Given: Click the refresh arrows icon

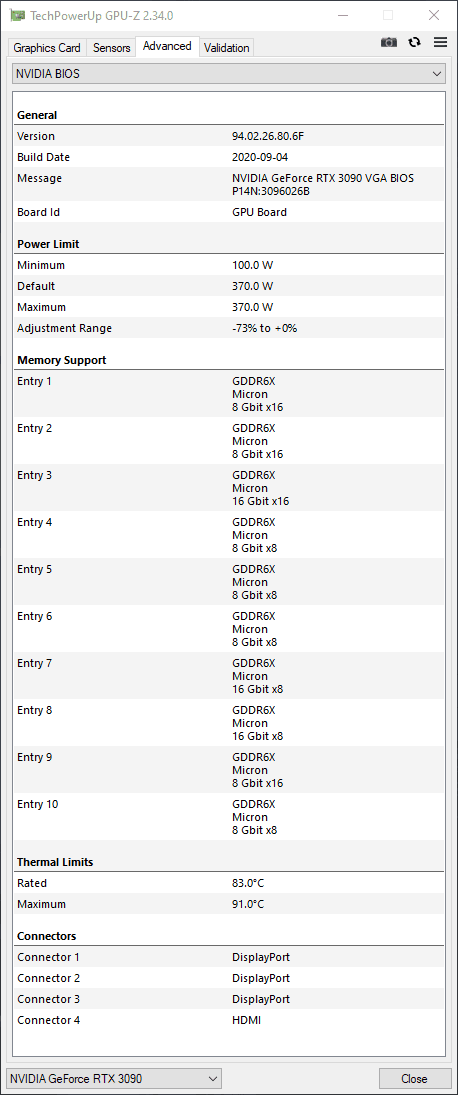Looking at the screenshot, I should [415, 42].
